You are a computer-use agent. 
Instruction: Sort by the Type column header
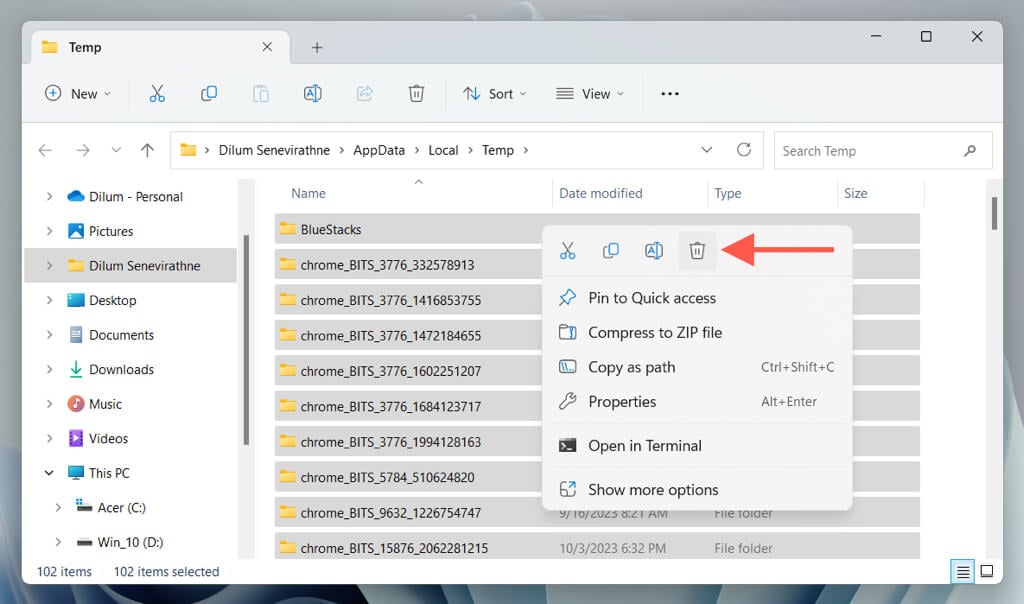(x=728, y=193)
